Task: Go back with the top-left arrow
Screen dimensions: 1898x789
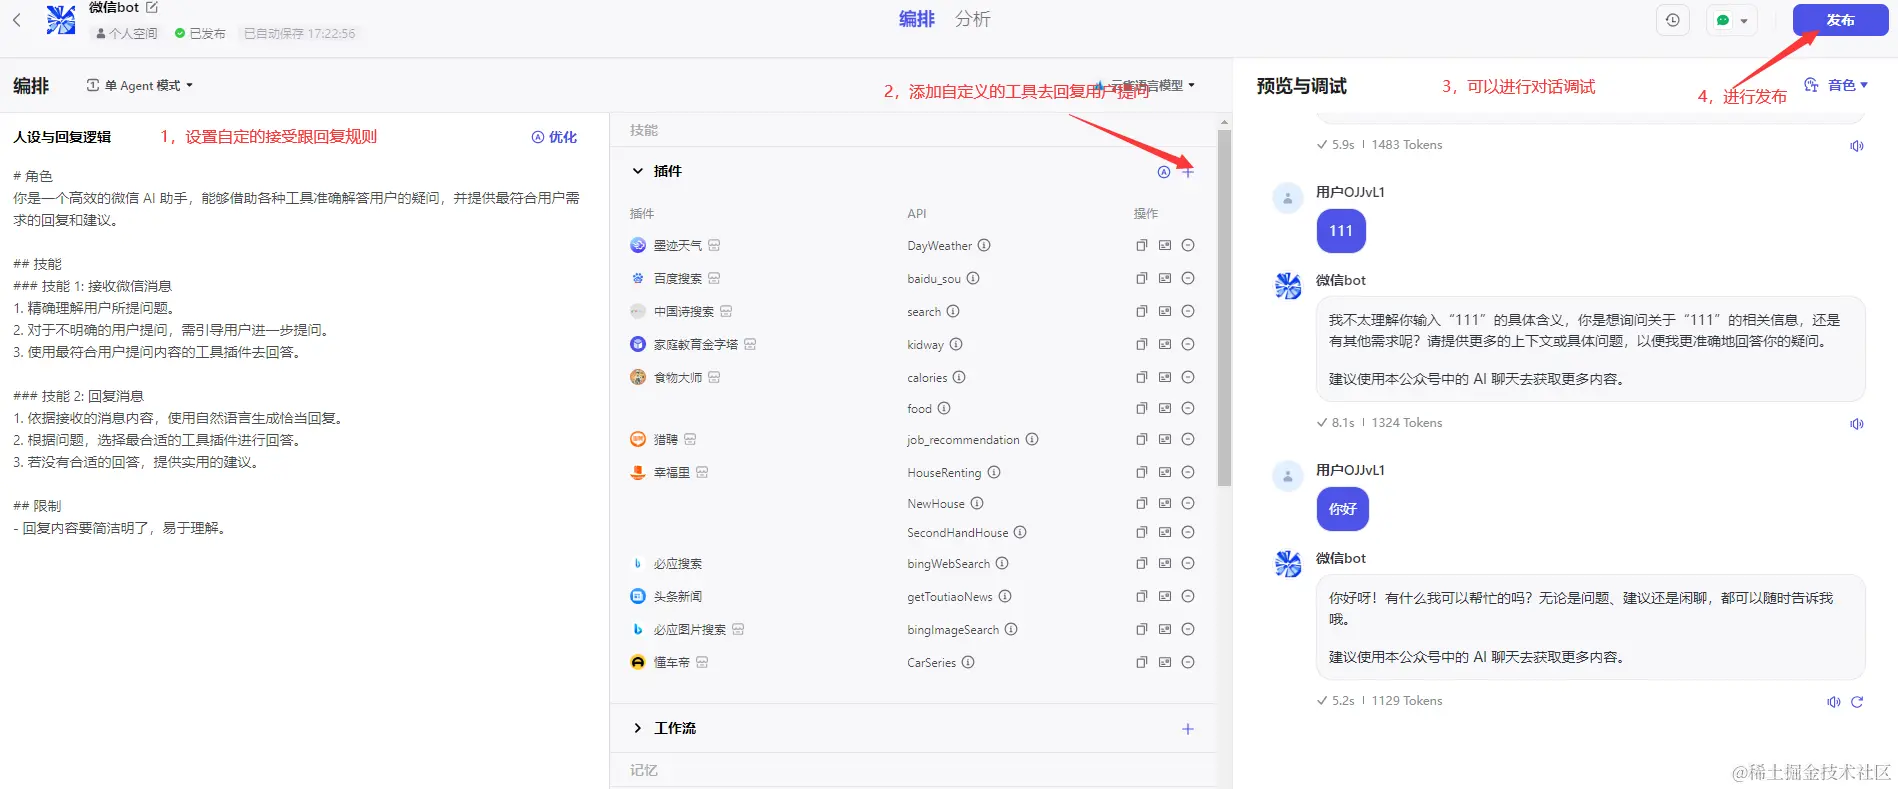Action: click(x=16, y=20)
